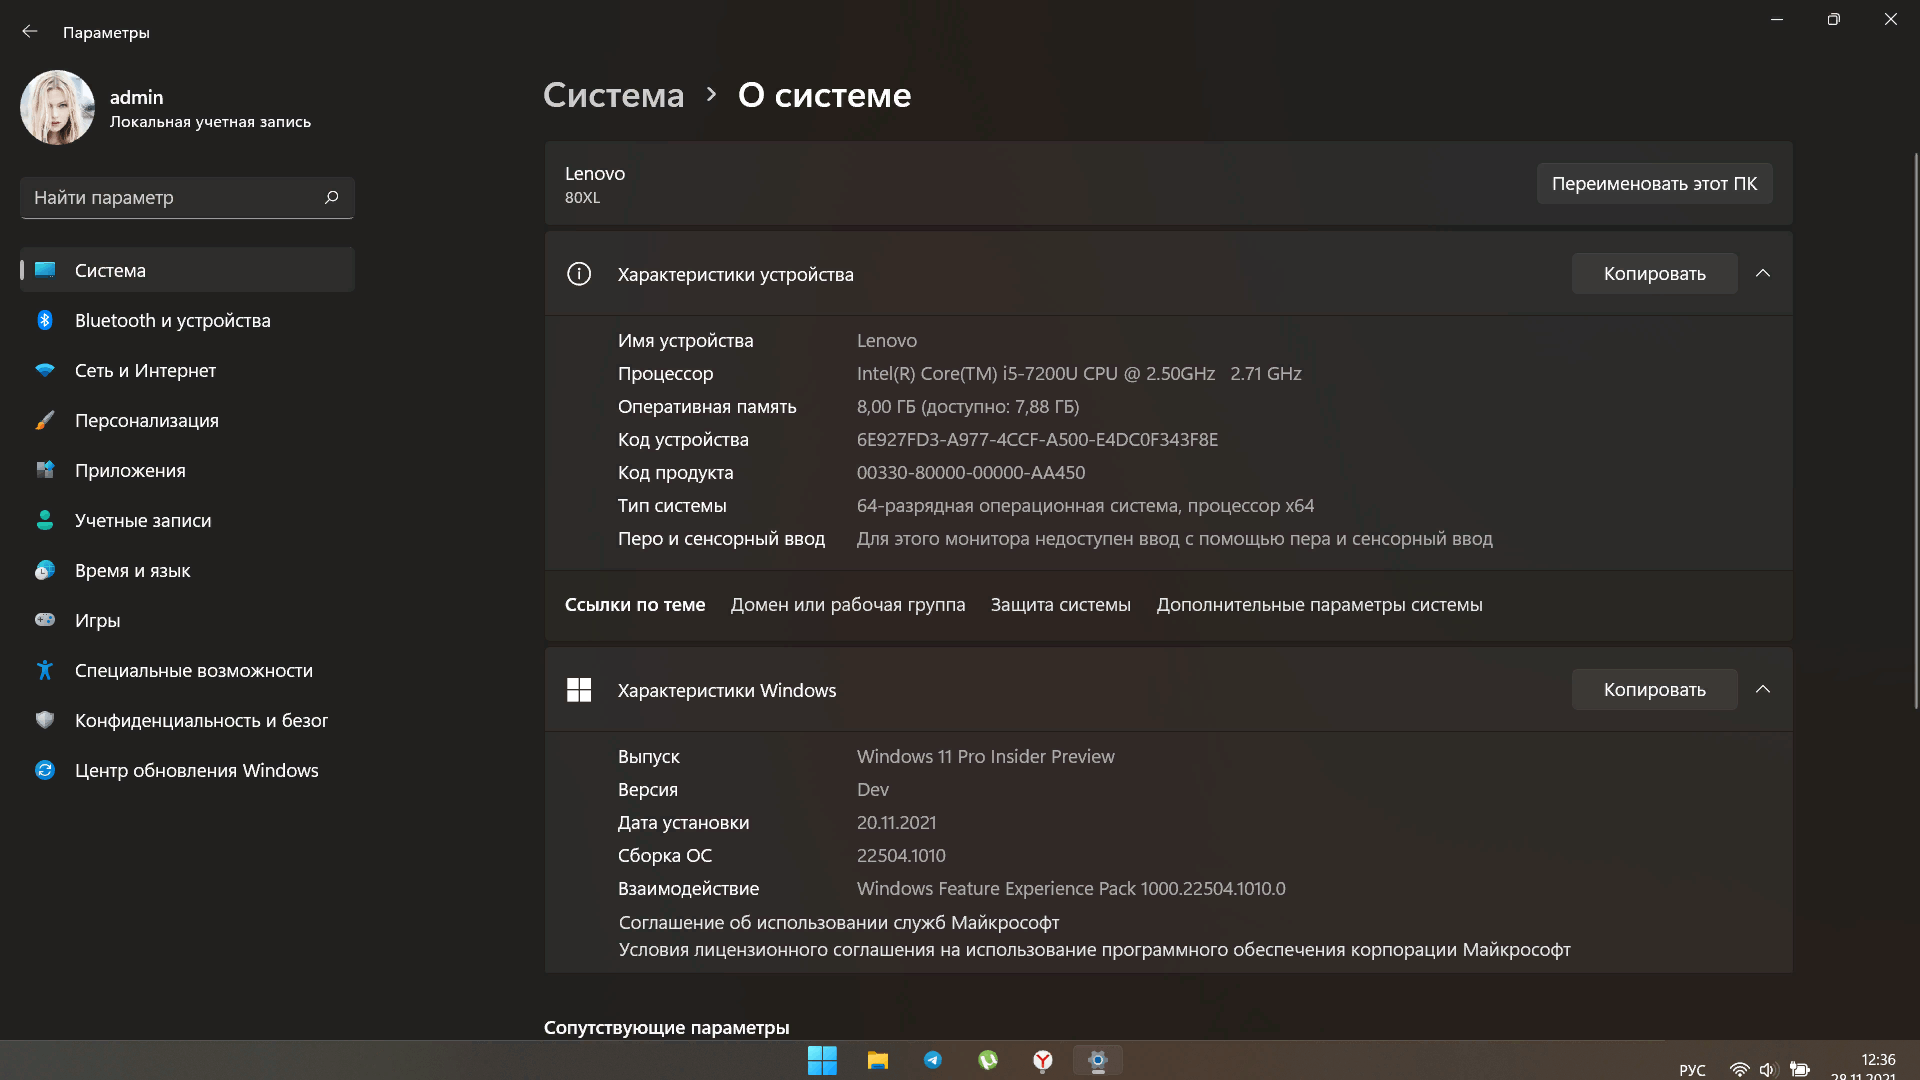Open Специальные возможности section

tap(187, 670)
